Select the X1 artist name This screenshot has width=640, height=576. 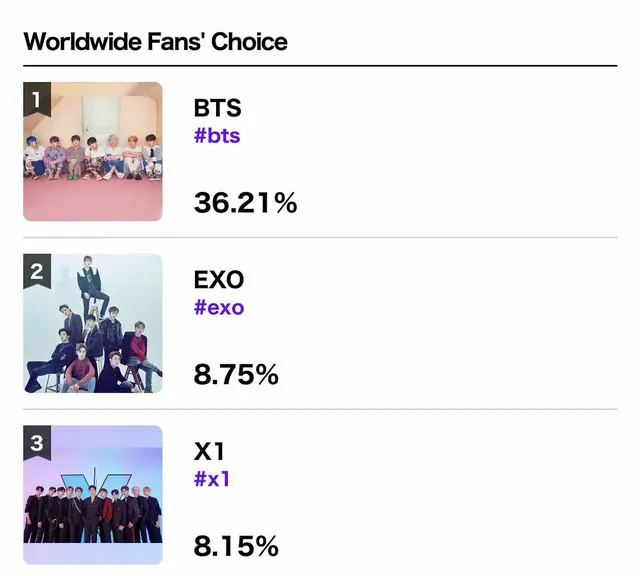[209, 451]
